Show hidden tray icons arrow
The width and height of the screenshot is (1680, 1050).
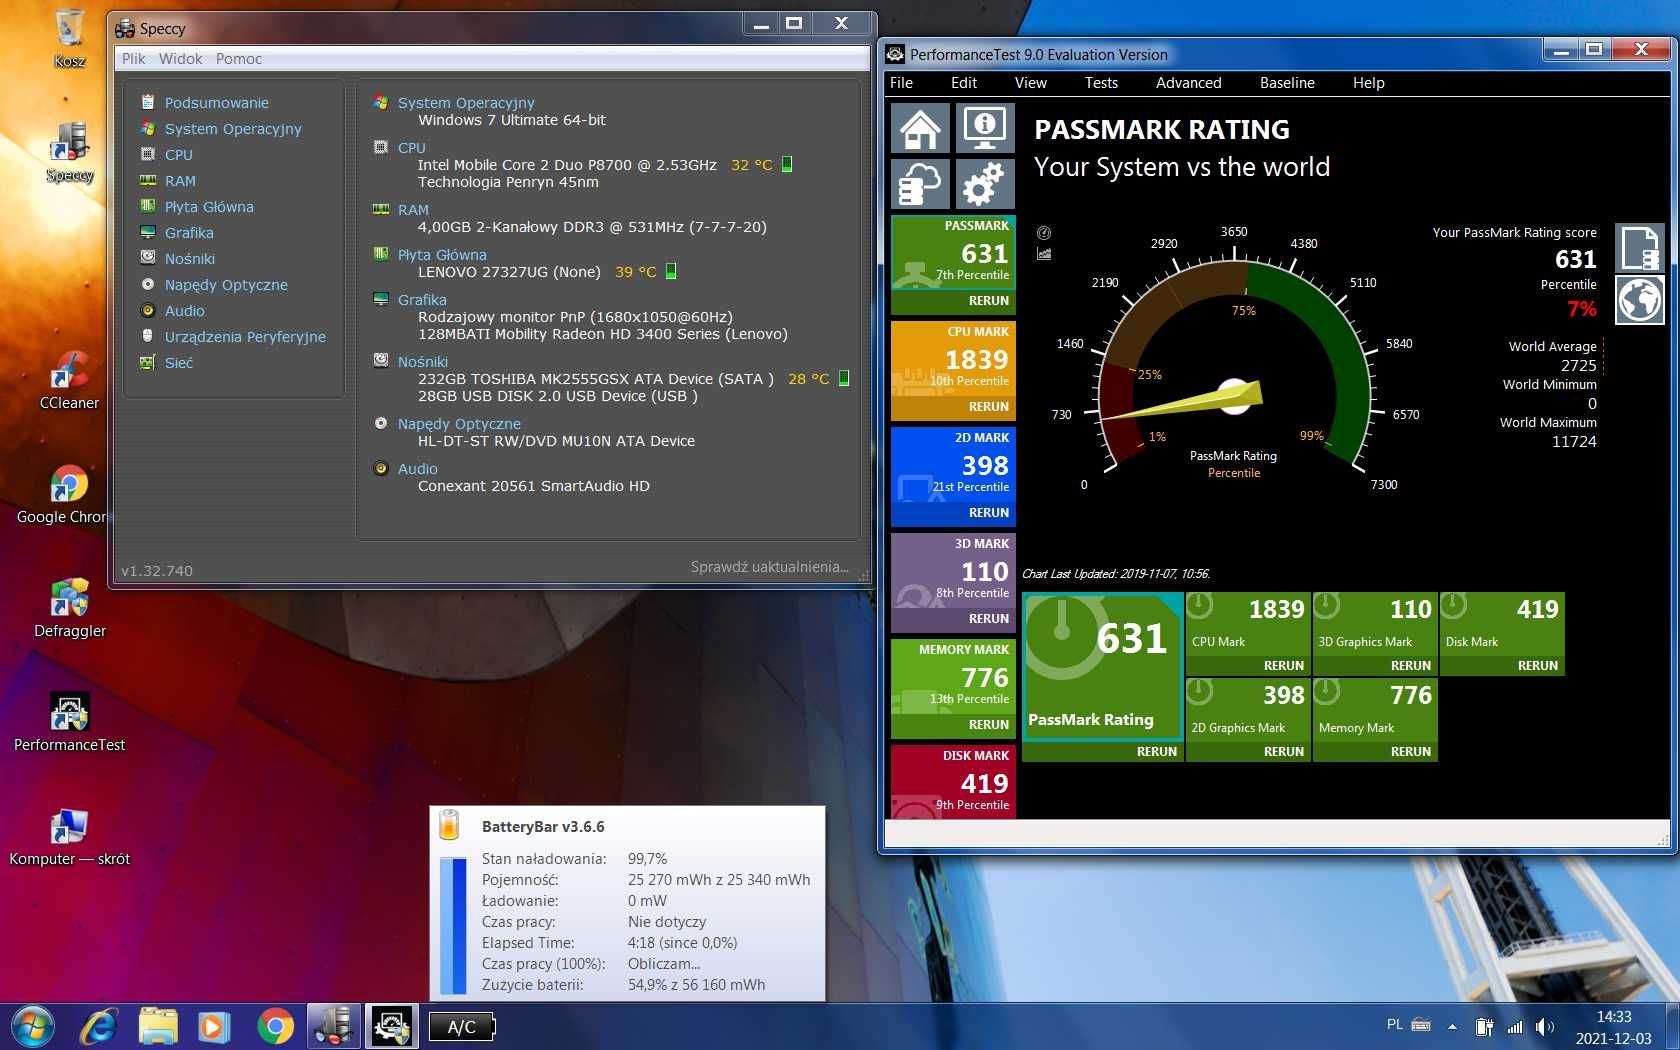(x=1452, y=1026)
